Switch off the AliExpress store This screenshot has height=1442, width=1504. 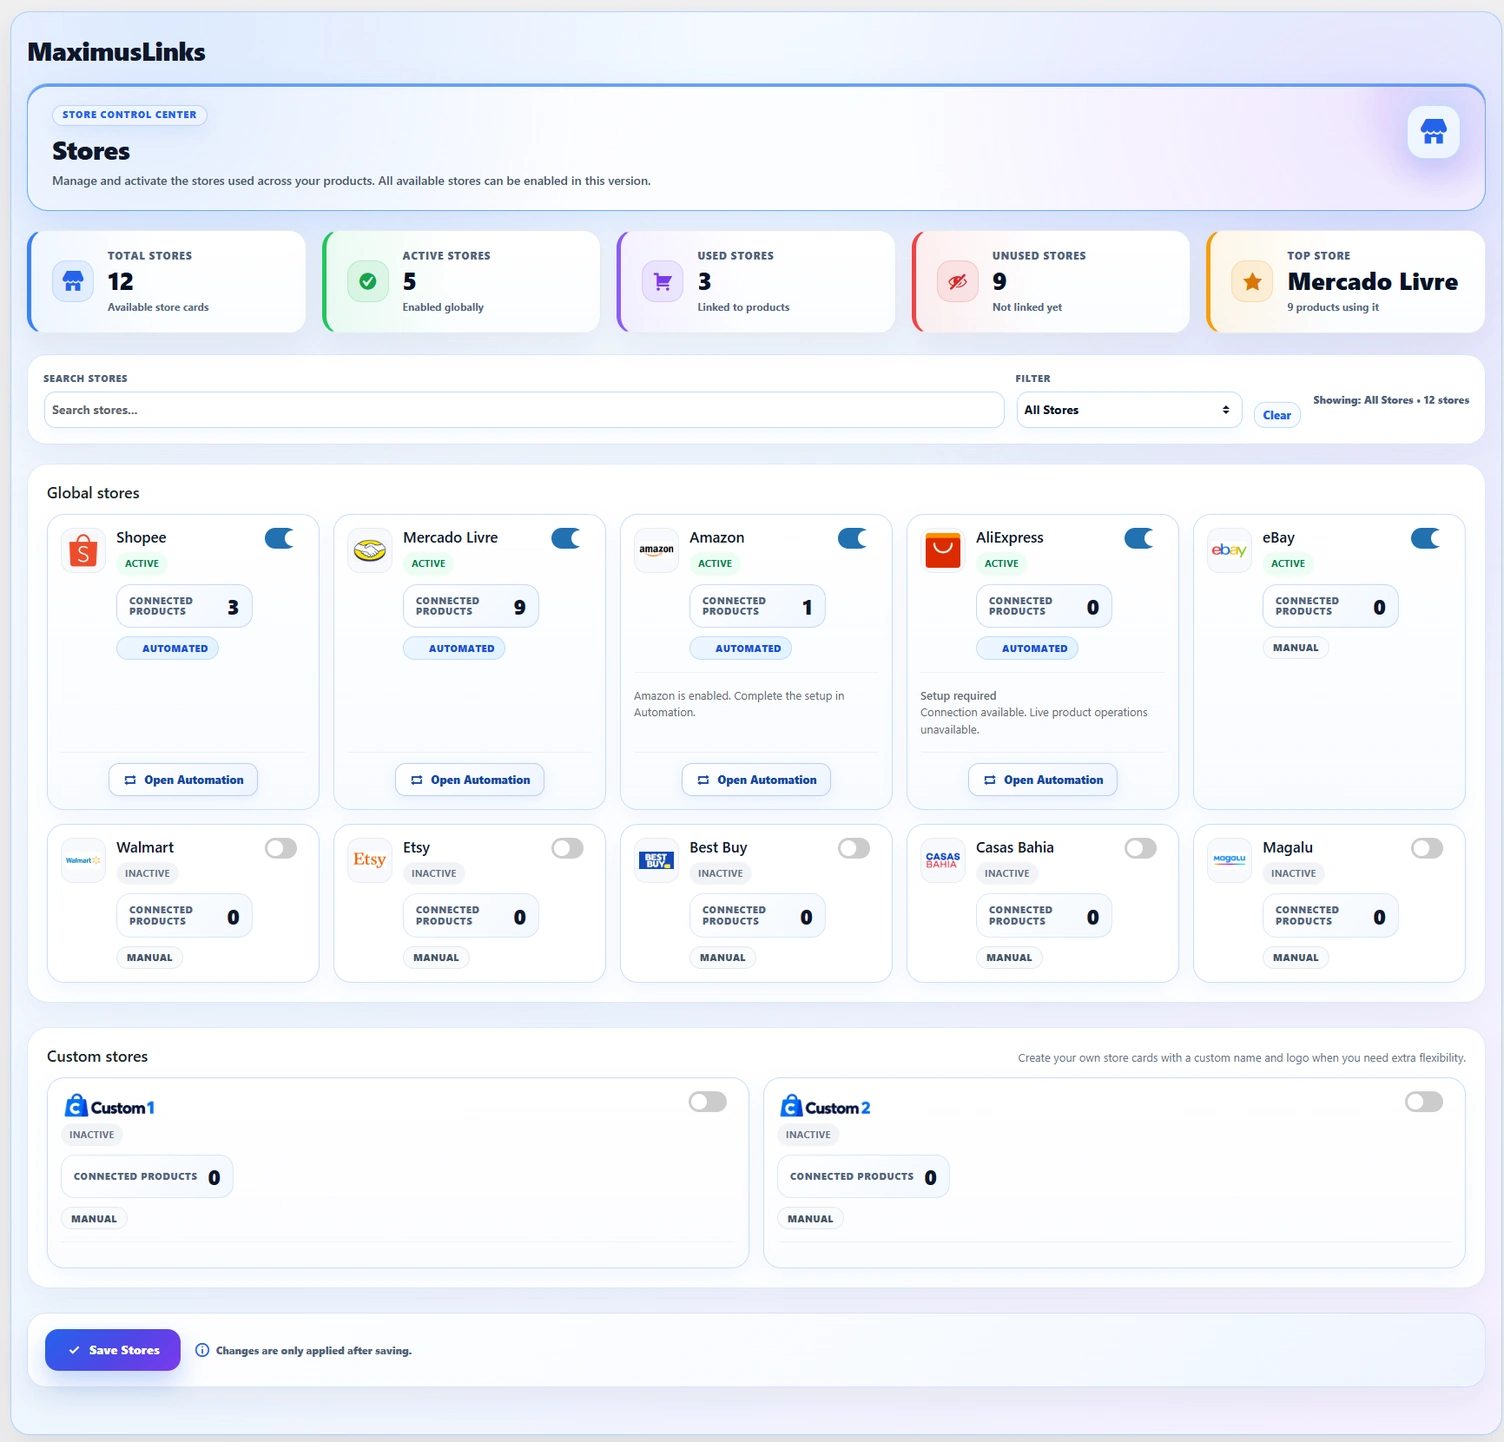click(1140, 538)
